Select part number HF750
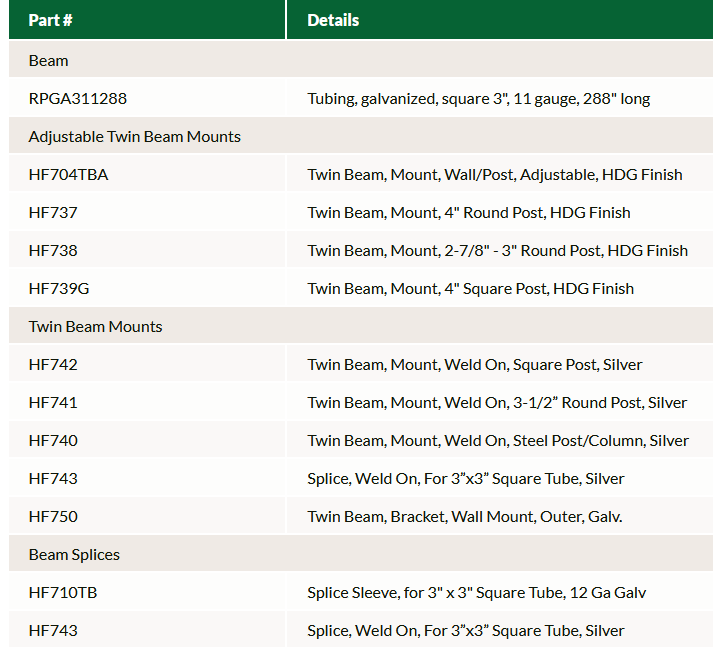Image resolution: width=713 pixels, height=671 pixels. point(53,516)
